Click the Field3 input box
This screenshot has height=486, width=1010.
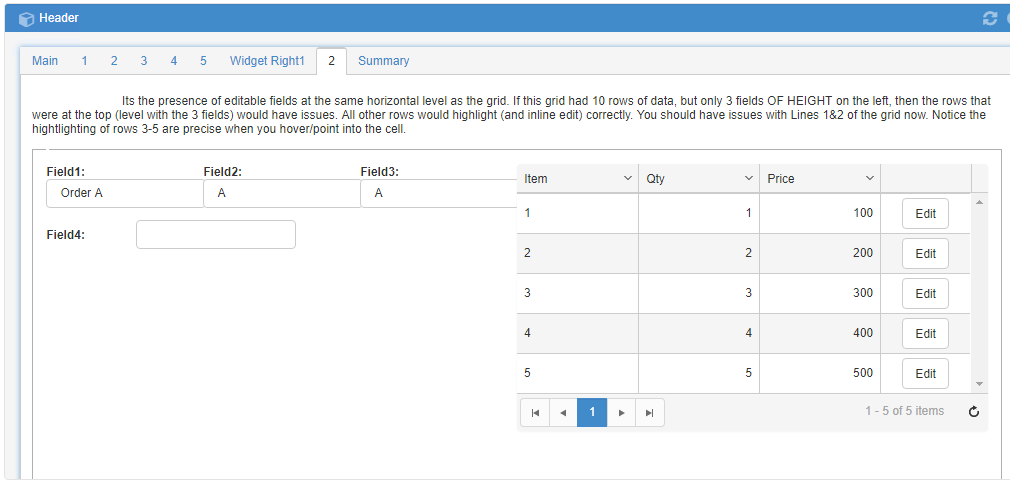coord(438,193)
